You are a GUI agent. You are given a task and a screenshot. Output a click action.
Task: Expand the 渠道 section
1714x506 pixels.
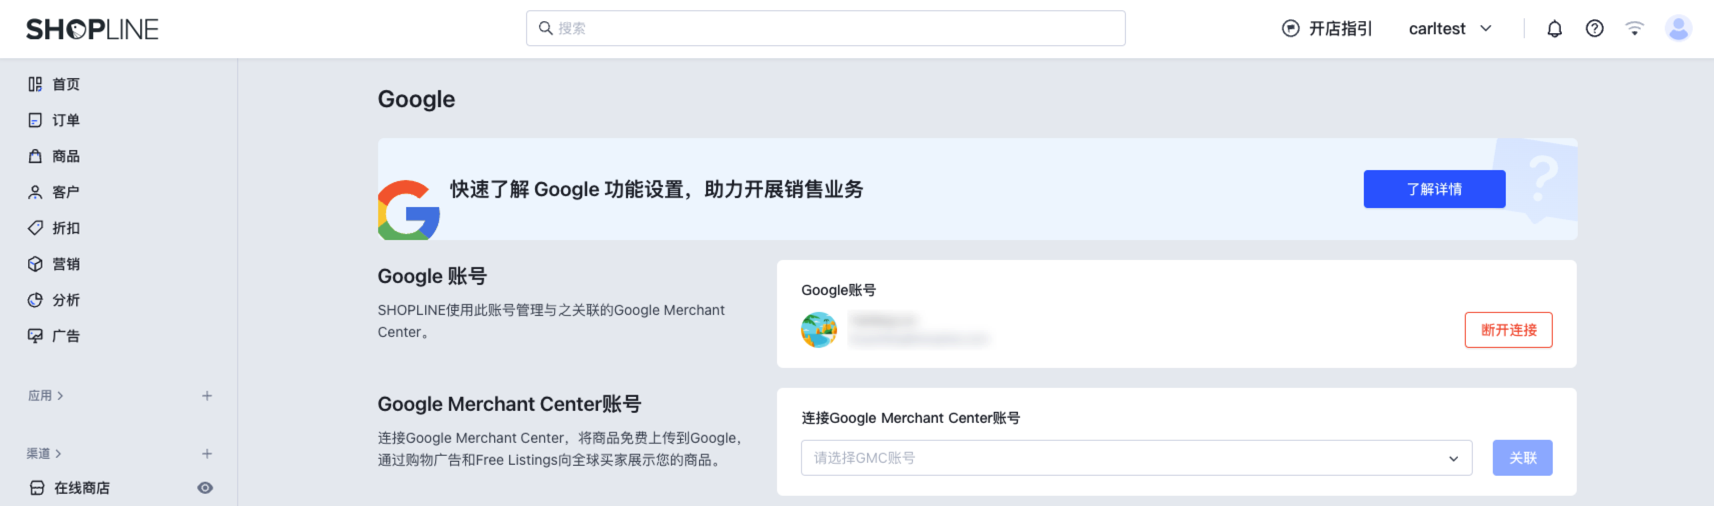(45, 454)
